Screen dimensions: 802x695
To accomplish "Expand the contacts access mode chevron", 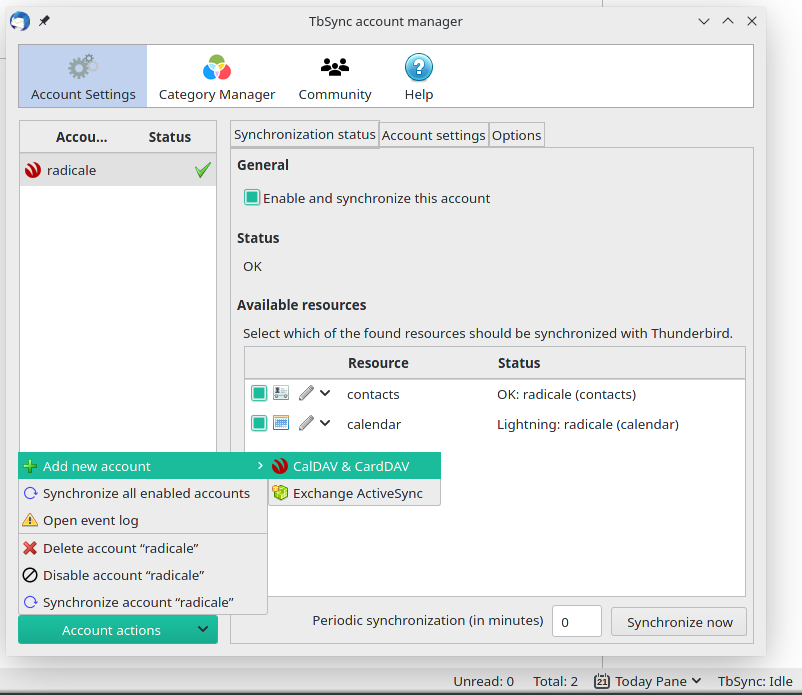I will pos(325,393).
